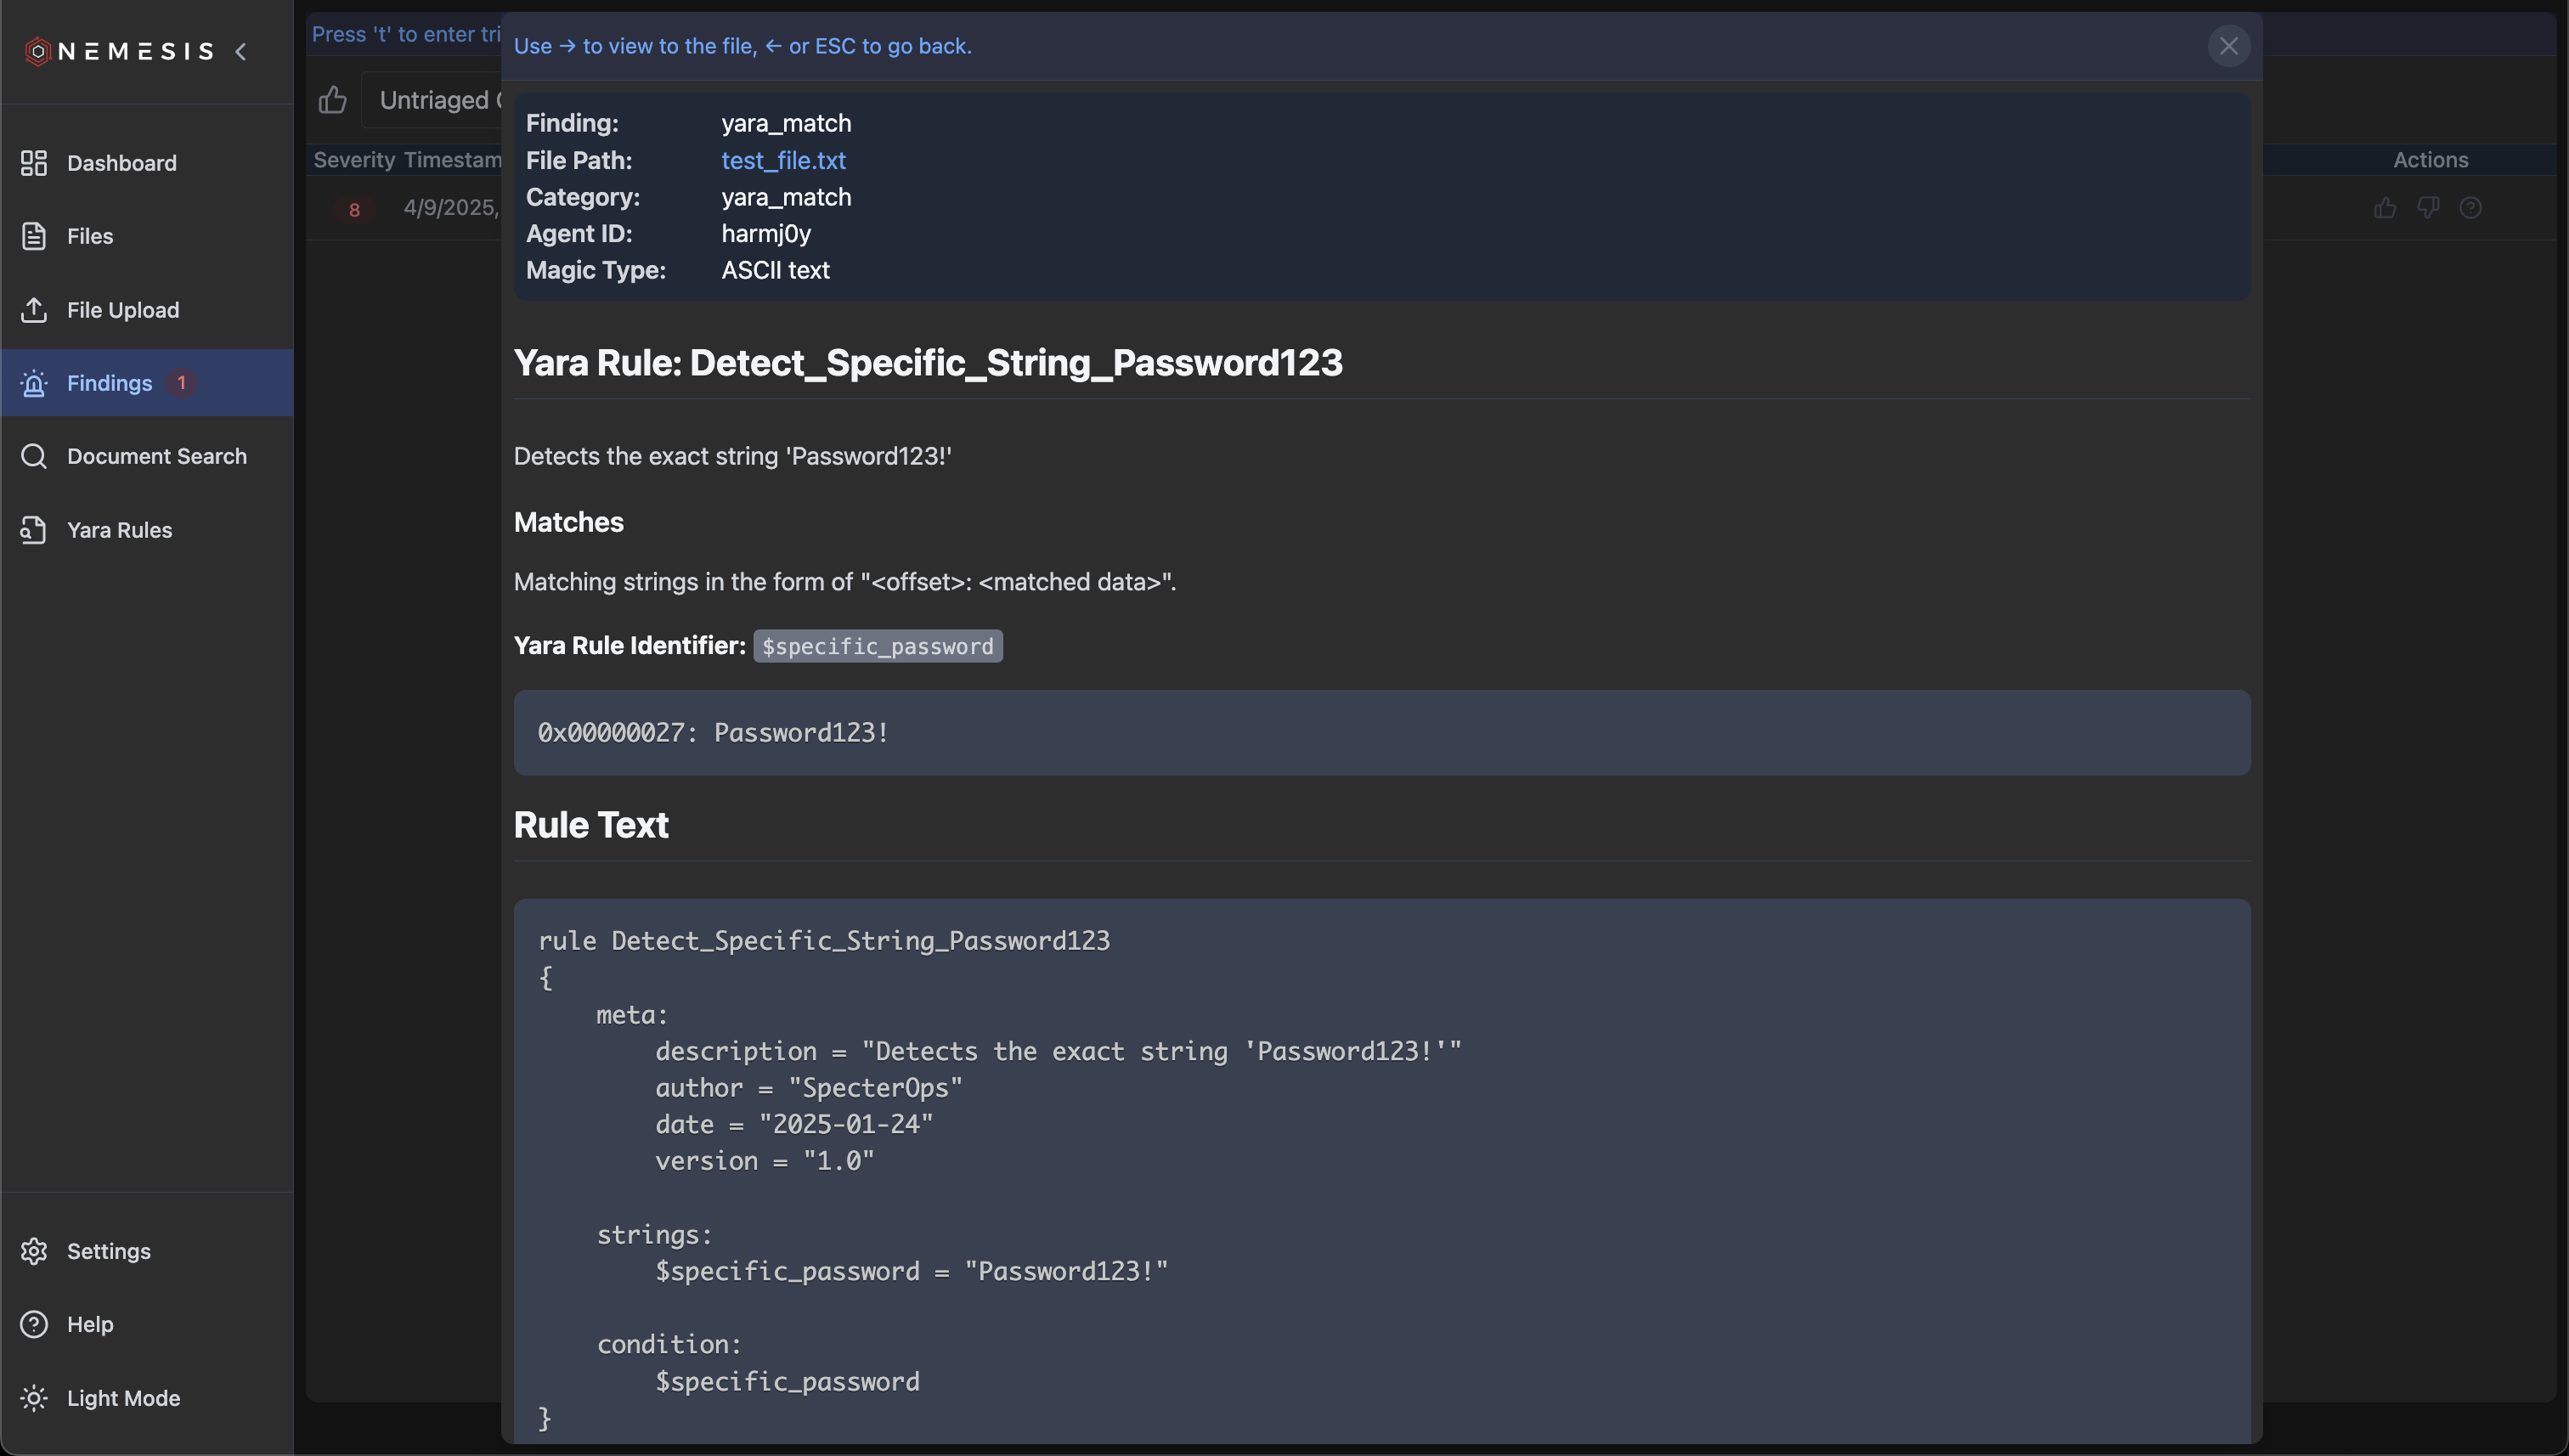Close the finding details dialog
Image resolution: width=2569 pixels, height=1456 pixels.
tap(2228, 46)
